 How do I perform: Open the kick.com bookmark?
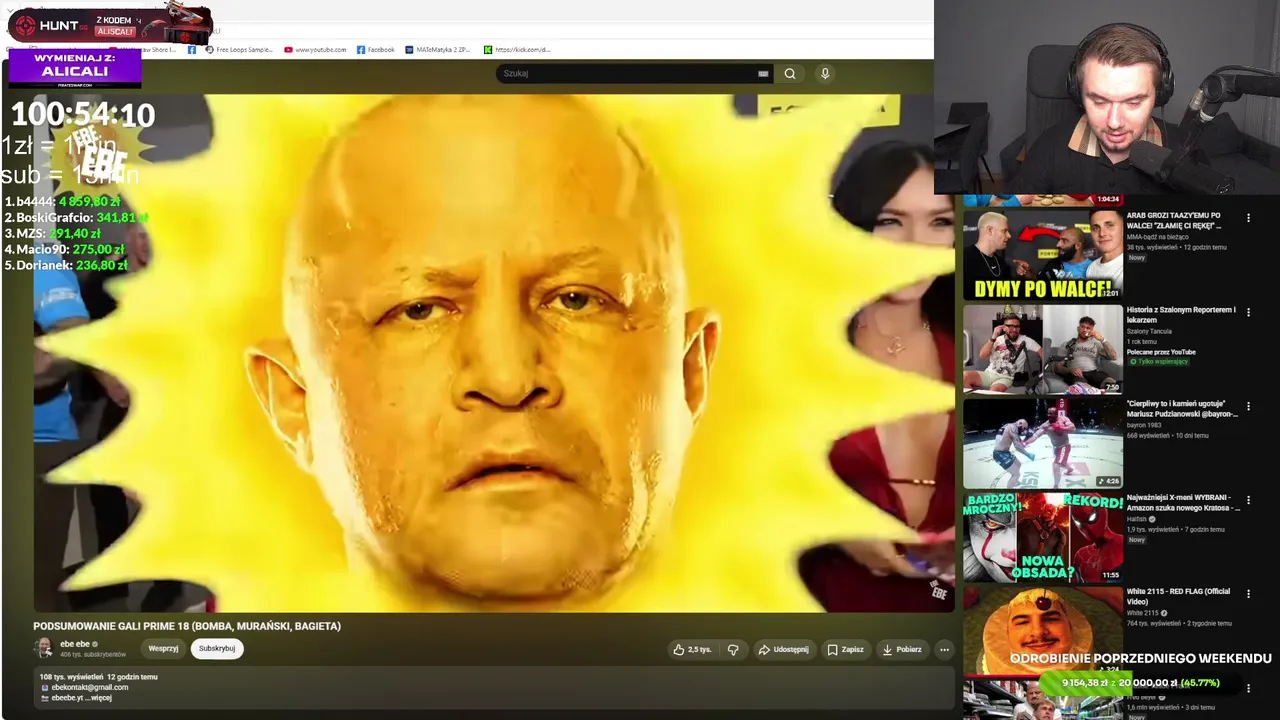coord(517,49)
